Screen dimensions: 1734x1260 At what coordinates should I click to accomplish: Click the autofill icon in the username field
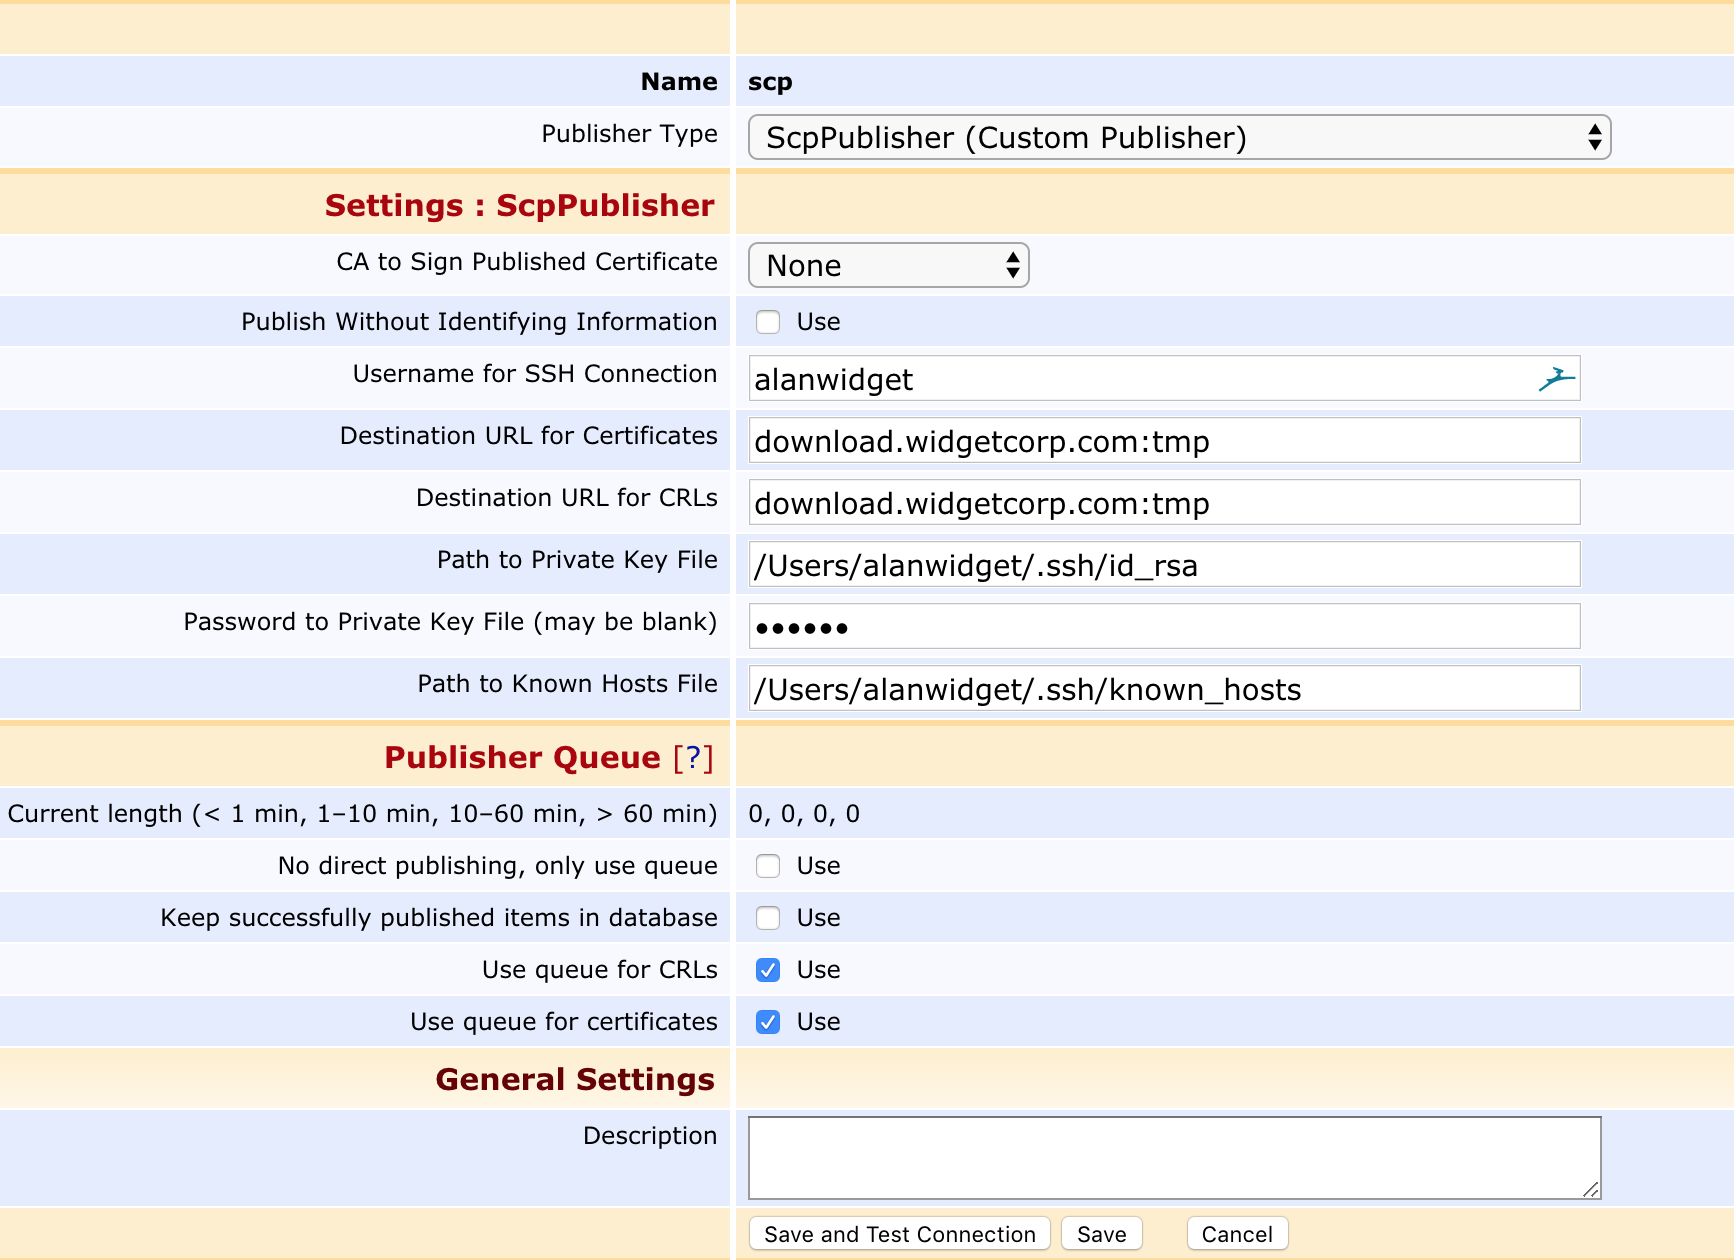pyautogui.click(x=1556, y=379)
